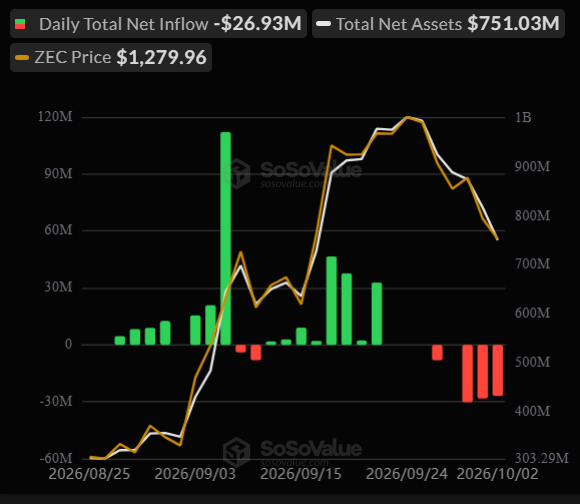
Task: Toggle the Total Net Assets legend
Action: tap(438, 24)
